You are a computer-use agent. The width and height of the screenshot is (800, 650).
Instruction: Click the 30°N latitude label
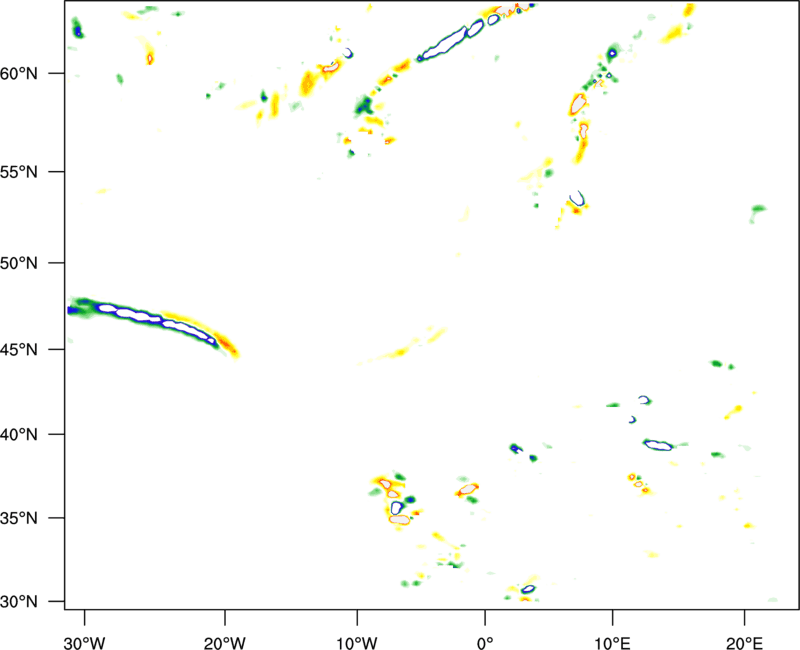pyautogui.click(x=19, y=602)
